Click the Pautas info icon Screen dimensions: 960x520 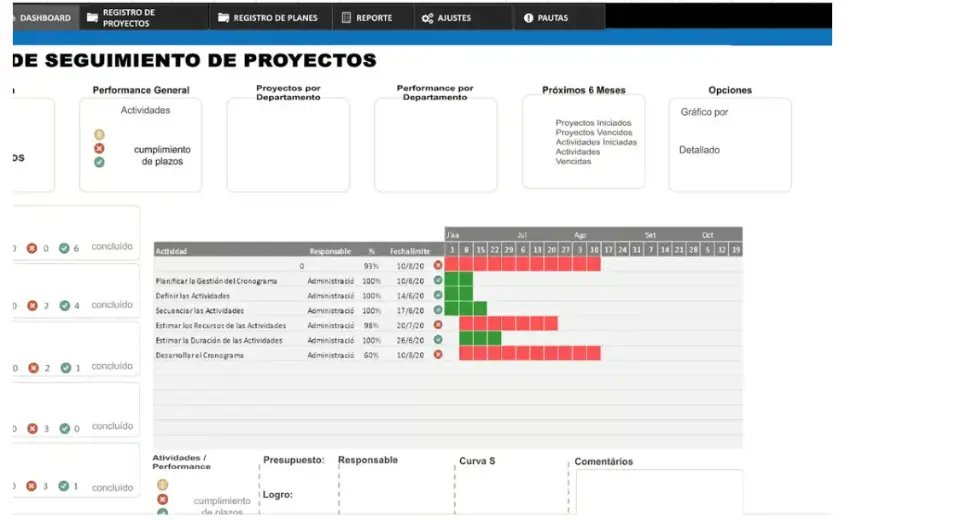point(528,18)
